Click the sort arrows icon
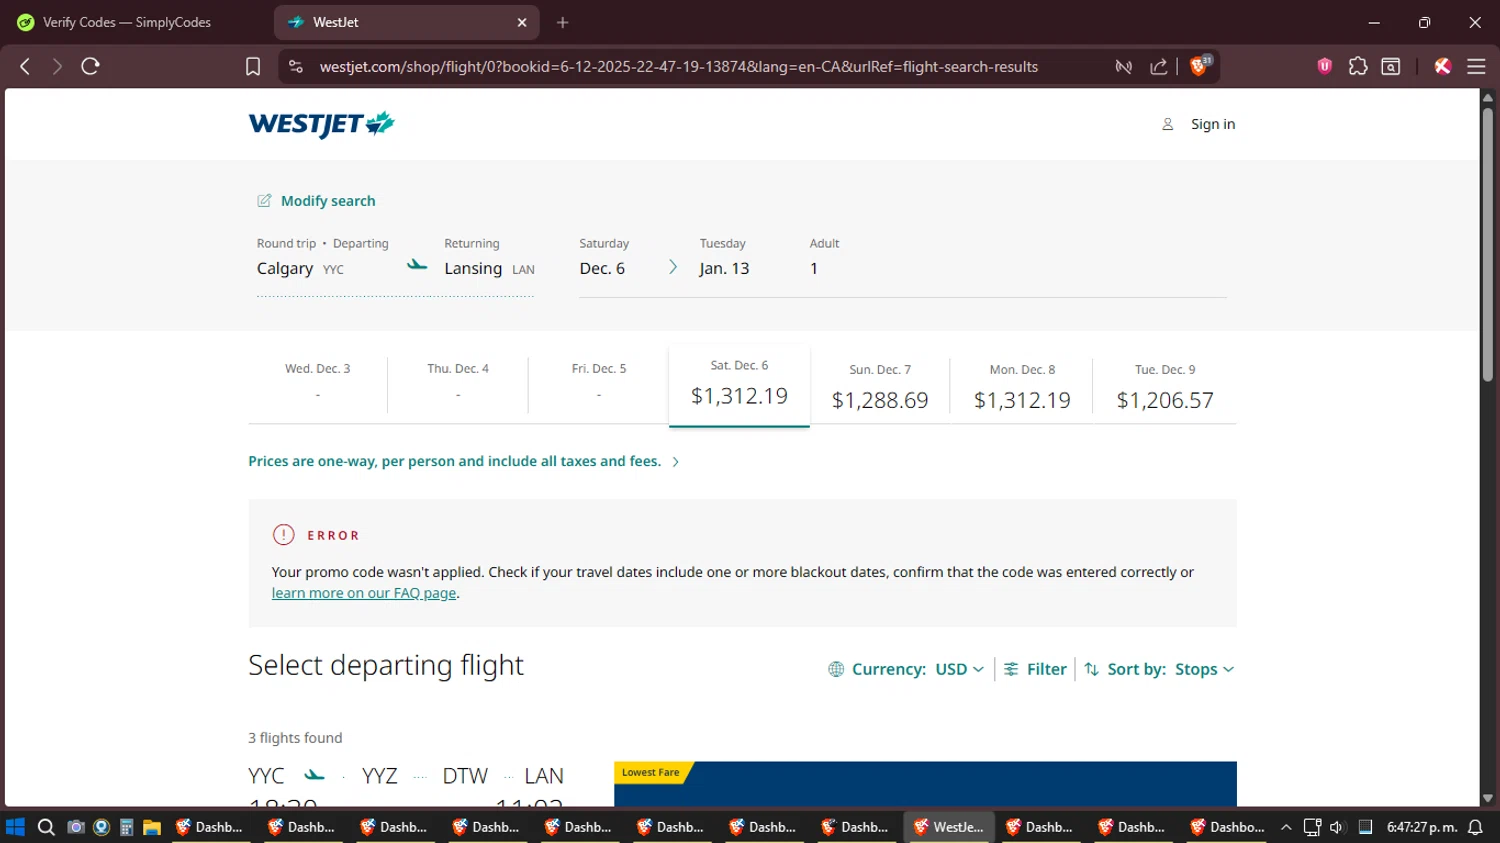This screenshot has height=843, width=1500. pos(1092,669)
